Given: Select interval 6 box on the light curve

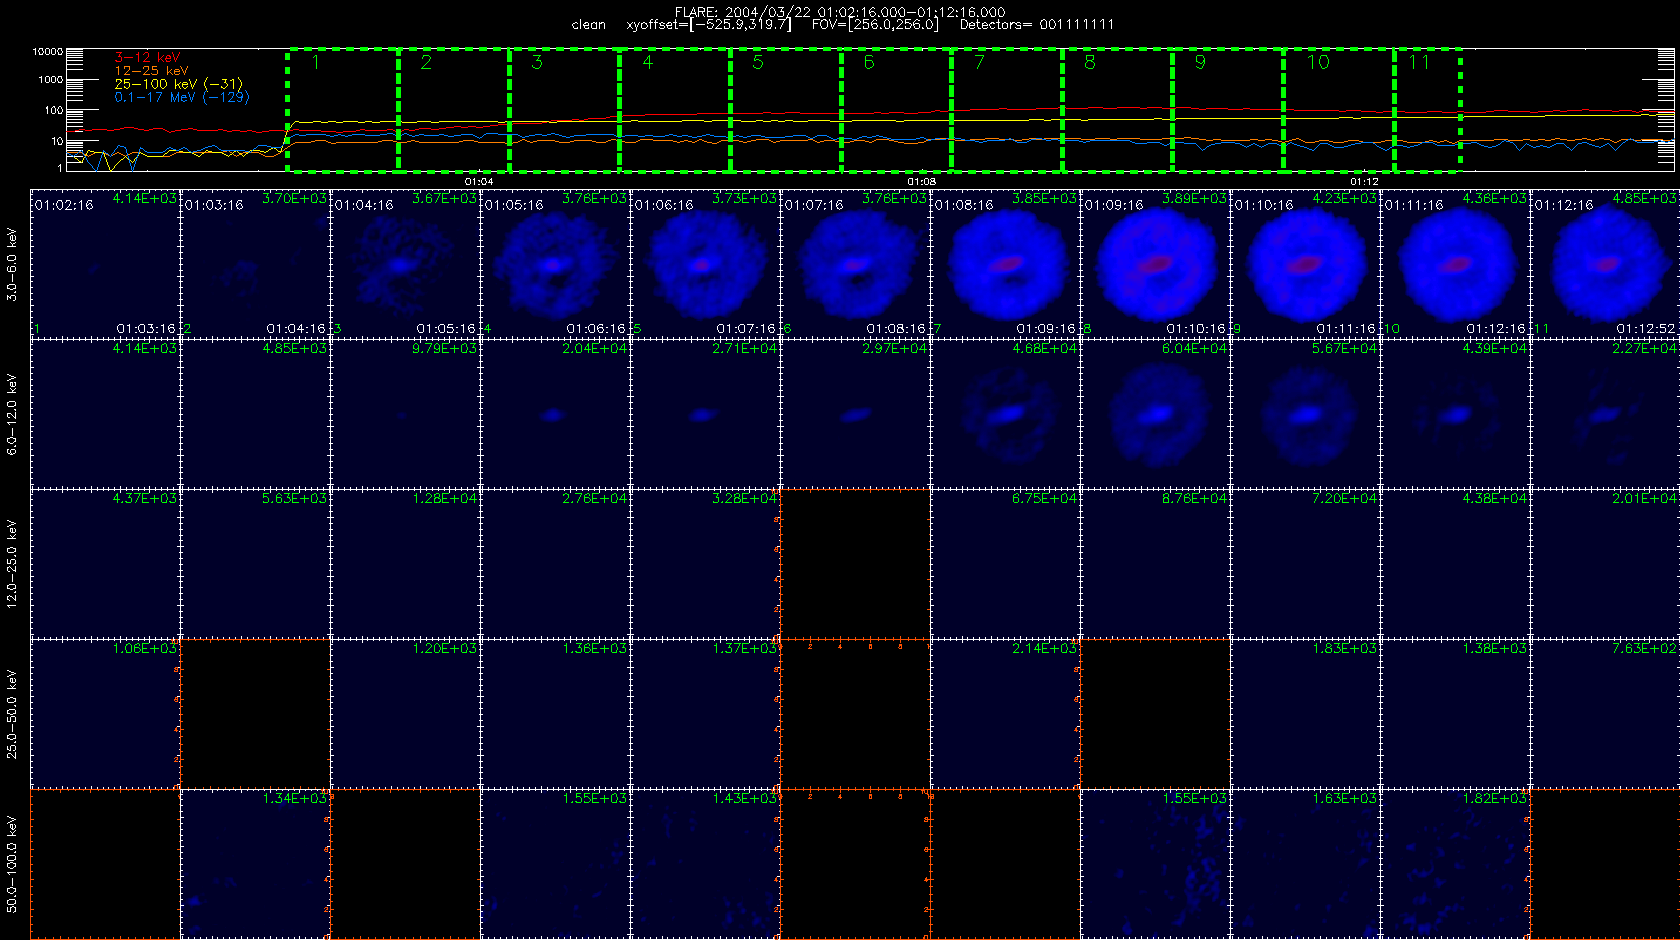Looking at the screenshot, I should [896, 109].
